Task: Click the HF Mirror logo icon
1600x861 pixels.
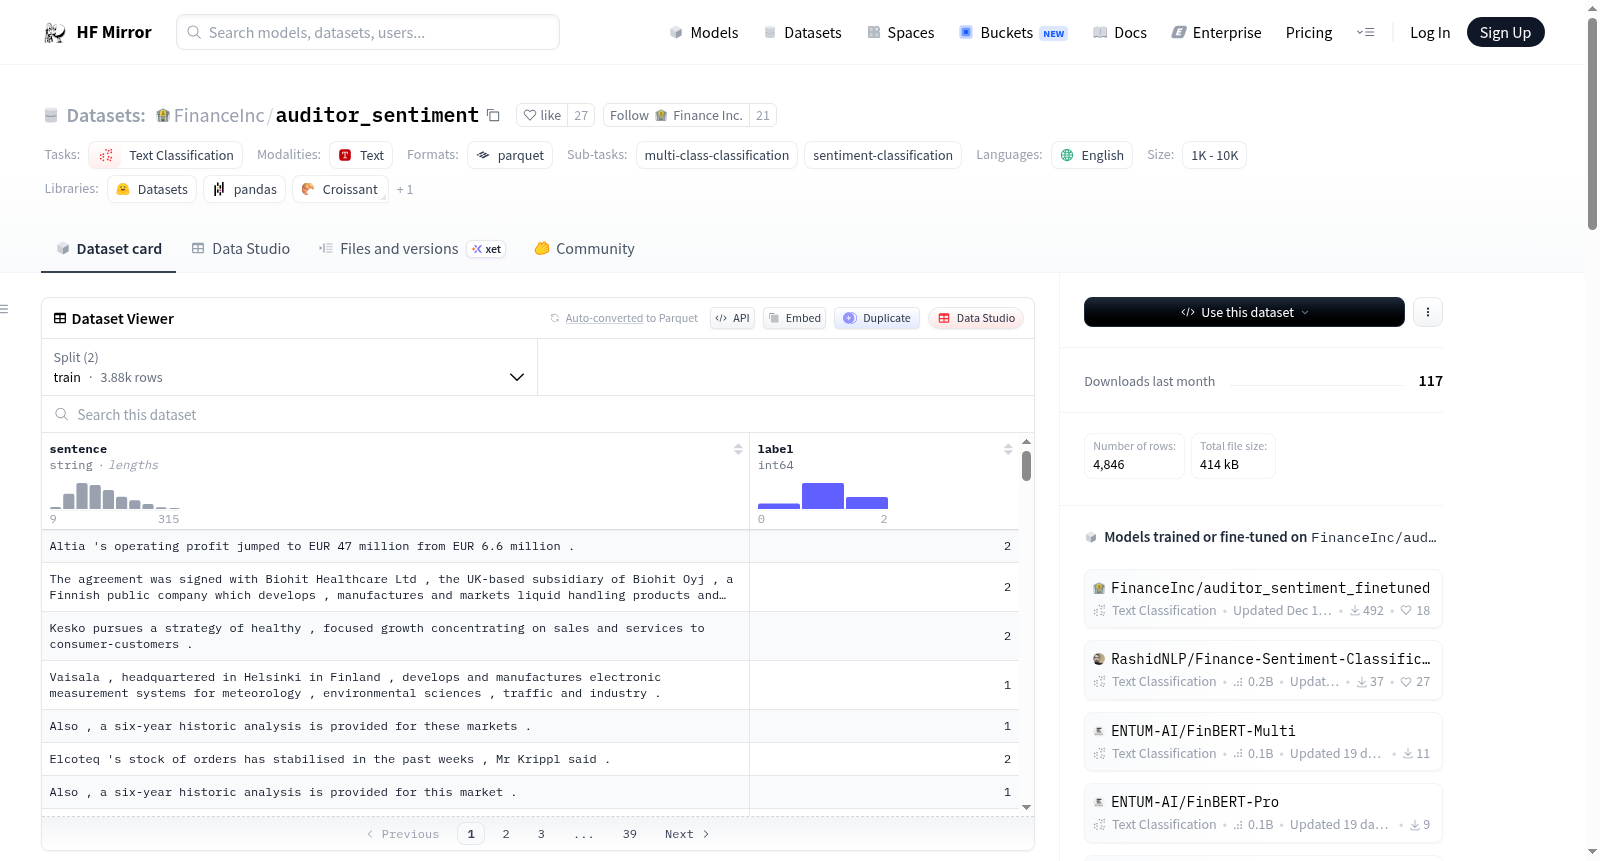Action: tap(55, 33)
